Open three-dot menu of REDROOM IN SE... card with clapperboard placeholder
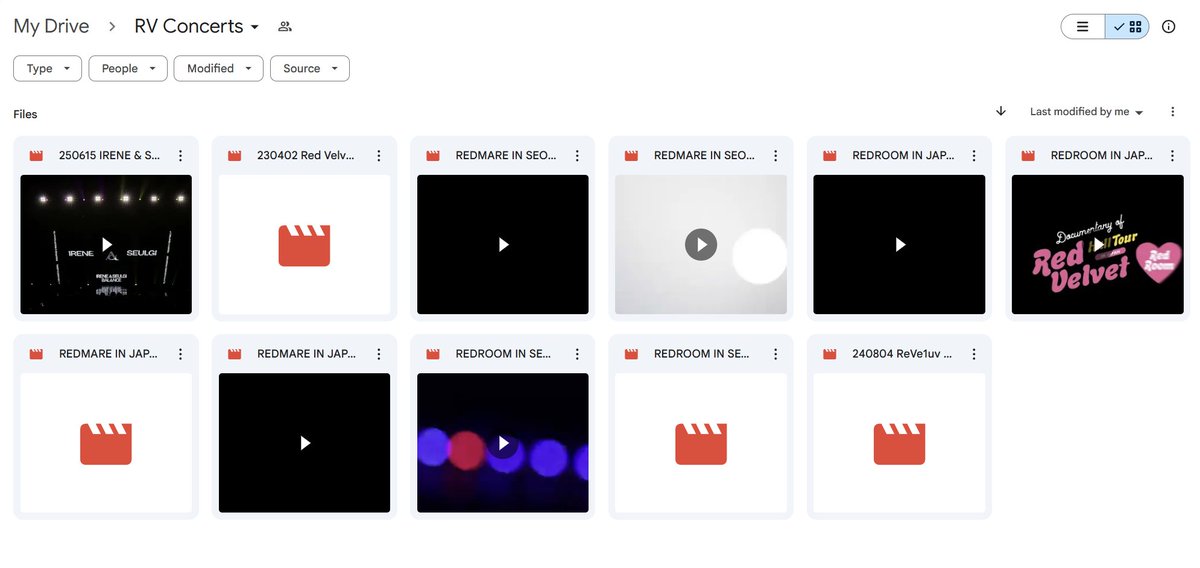The width and height of the screenshot is (1200, 568). [775, 354]
